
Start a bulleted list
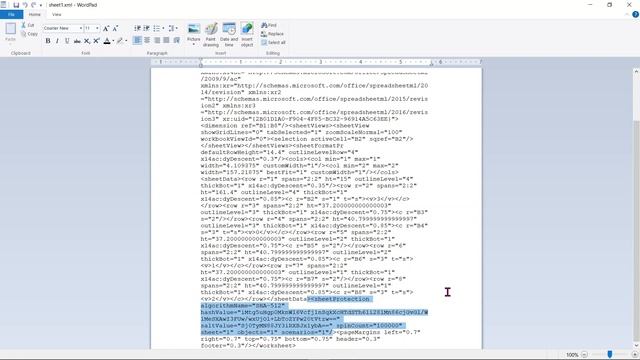pos(156,28)
